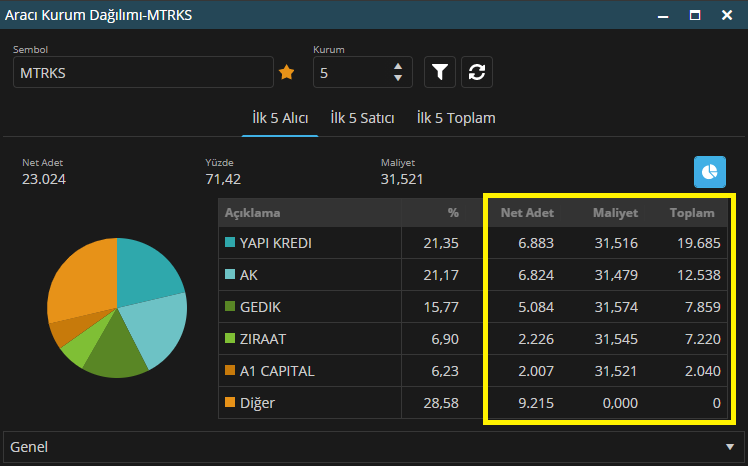Screen dimensions: 748x466
Task: Click percentage value 15,77
Action: (441, 307)
